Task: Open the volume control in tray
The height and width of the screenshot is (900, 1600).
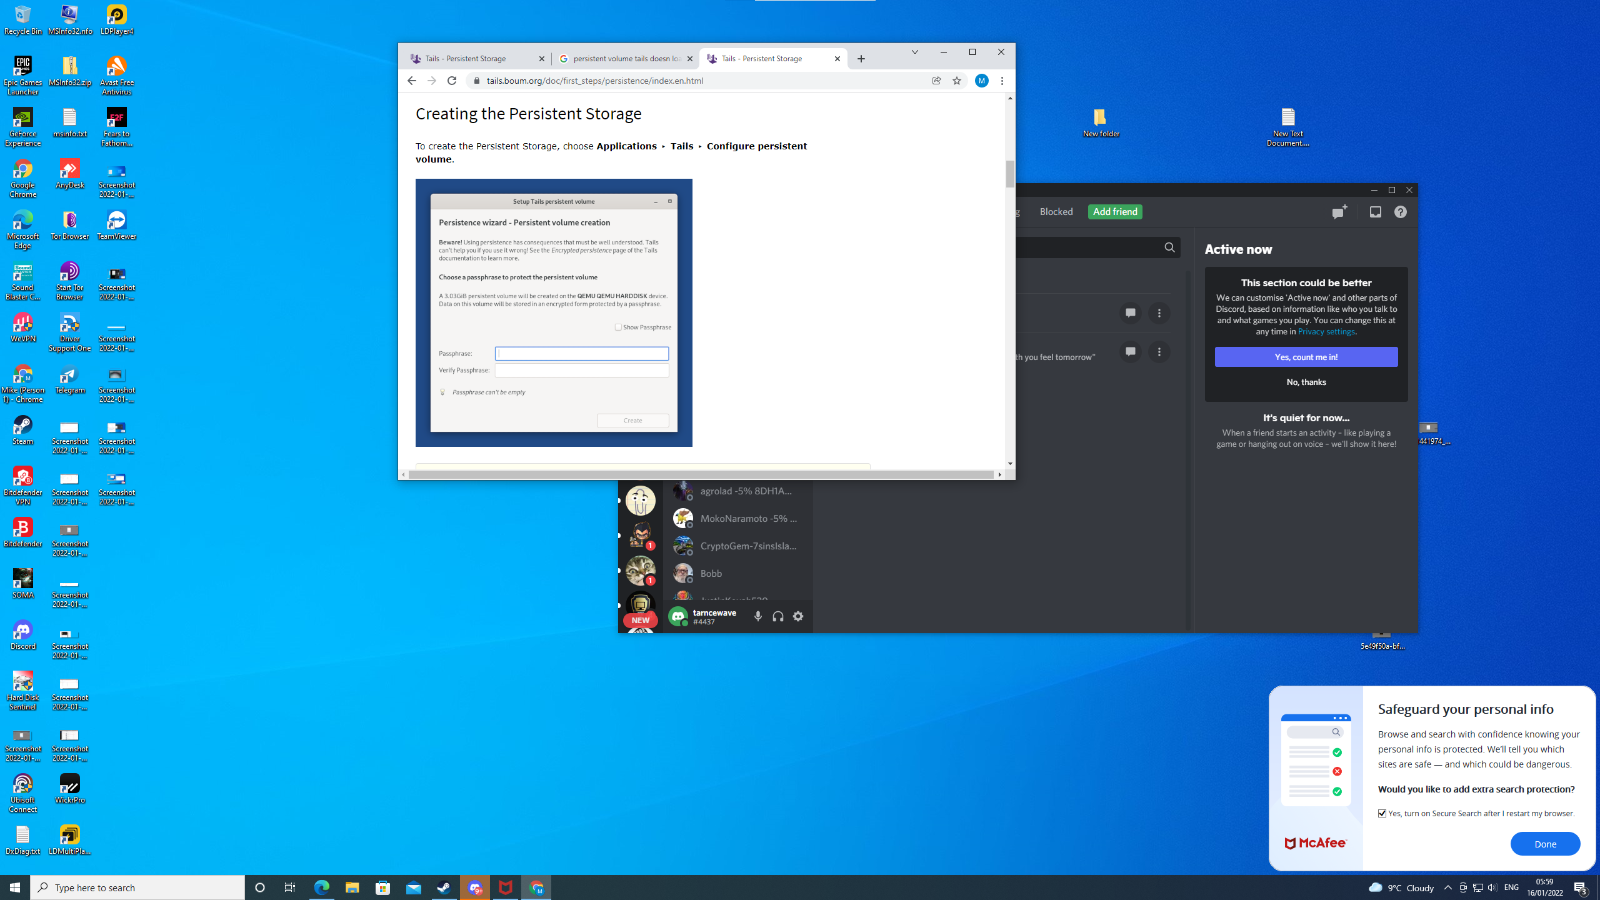Action: [1492, 887]
